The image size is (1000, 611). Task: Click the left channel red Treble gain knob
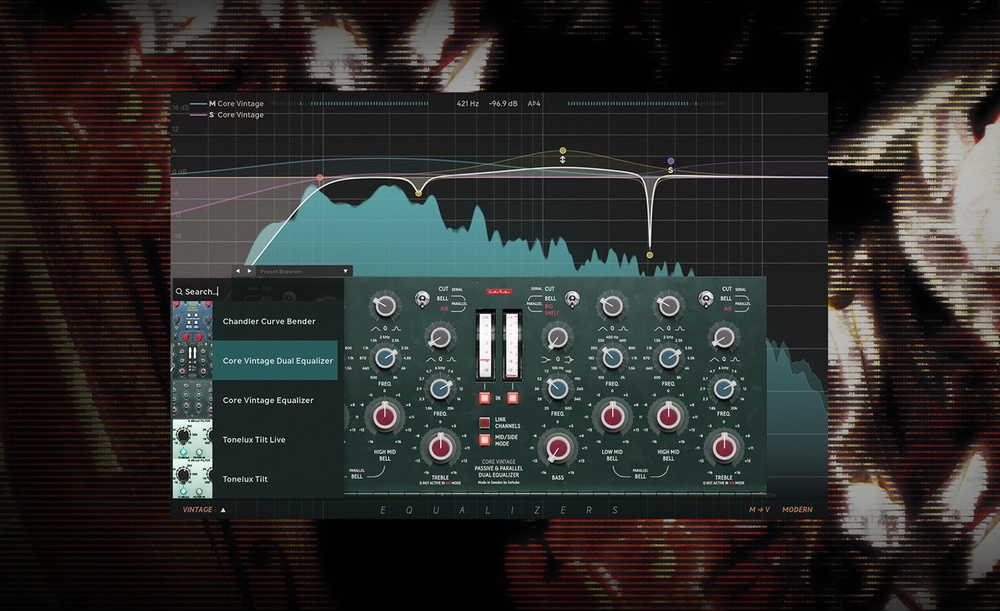pyautogui.click(x=440, y=448)
